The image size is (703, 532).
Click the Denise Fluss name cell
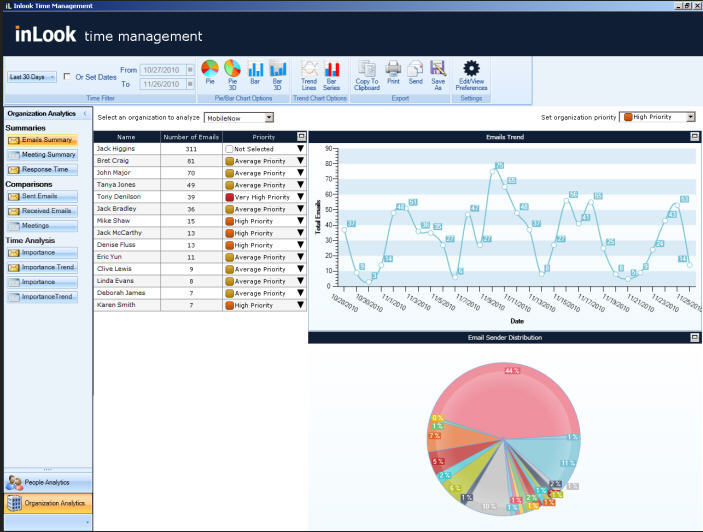tap(127, 245)
